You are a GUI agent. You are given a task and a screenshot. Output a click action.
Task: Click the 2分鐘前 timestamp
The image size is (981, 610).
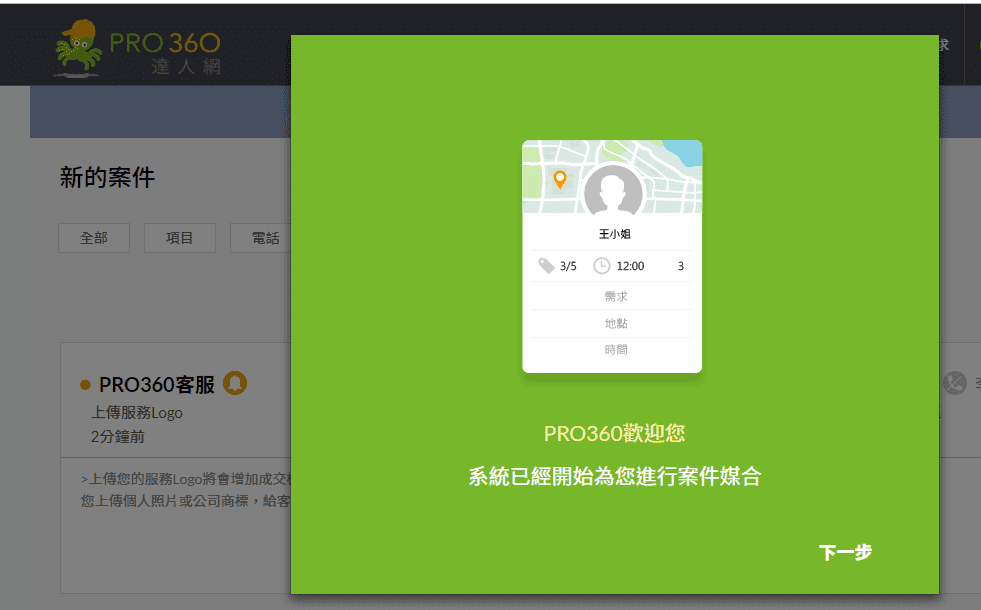pos(118,437)
